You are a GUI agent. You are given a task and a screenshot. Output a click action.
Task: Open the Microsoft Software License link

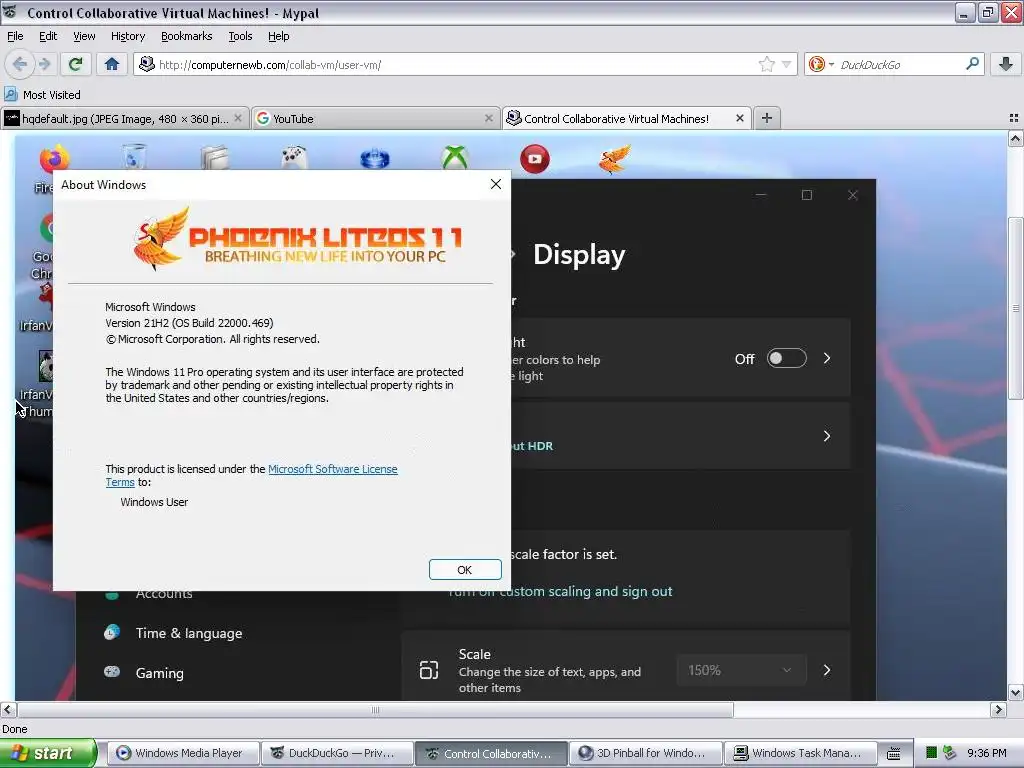(332, 469)
